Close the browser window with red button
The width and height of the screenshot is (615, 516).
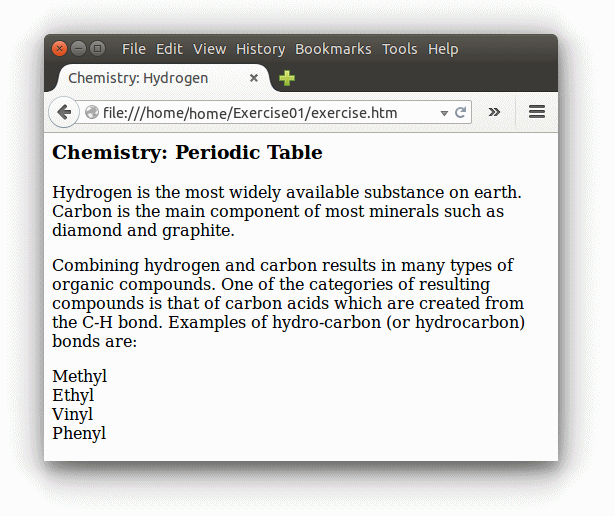click(x=59, y=49)
